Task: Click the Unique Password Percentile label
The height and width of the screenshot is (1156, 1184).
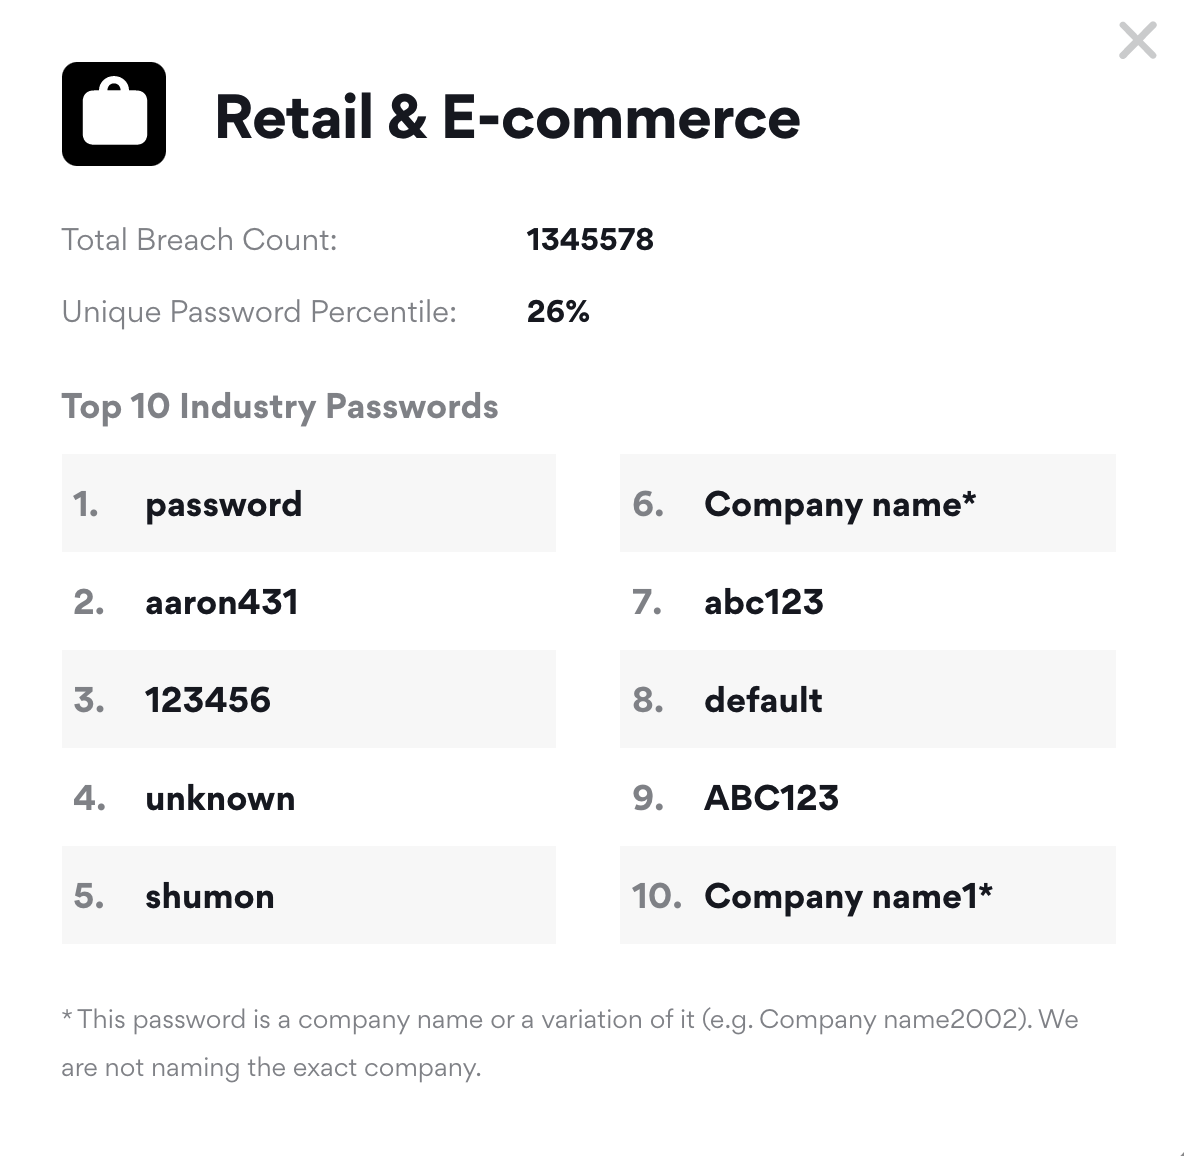Action: click(x=259, y=312)
